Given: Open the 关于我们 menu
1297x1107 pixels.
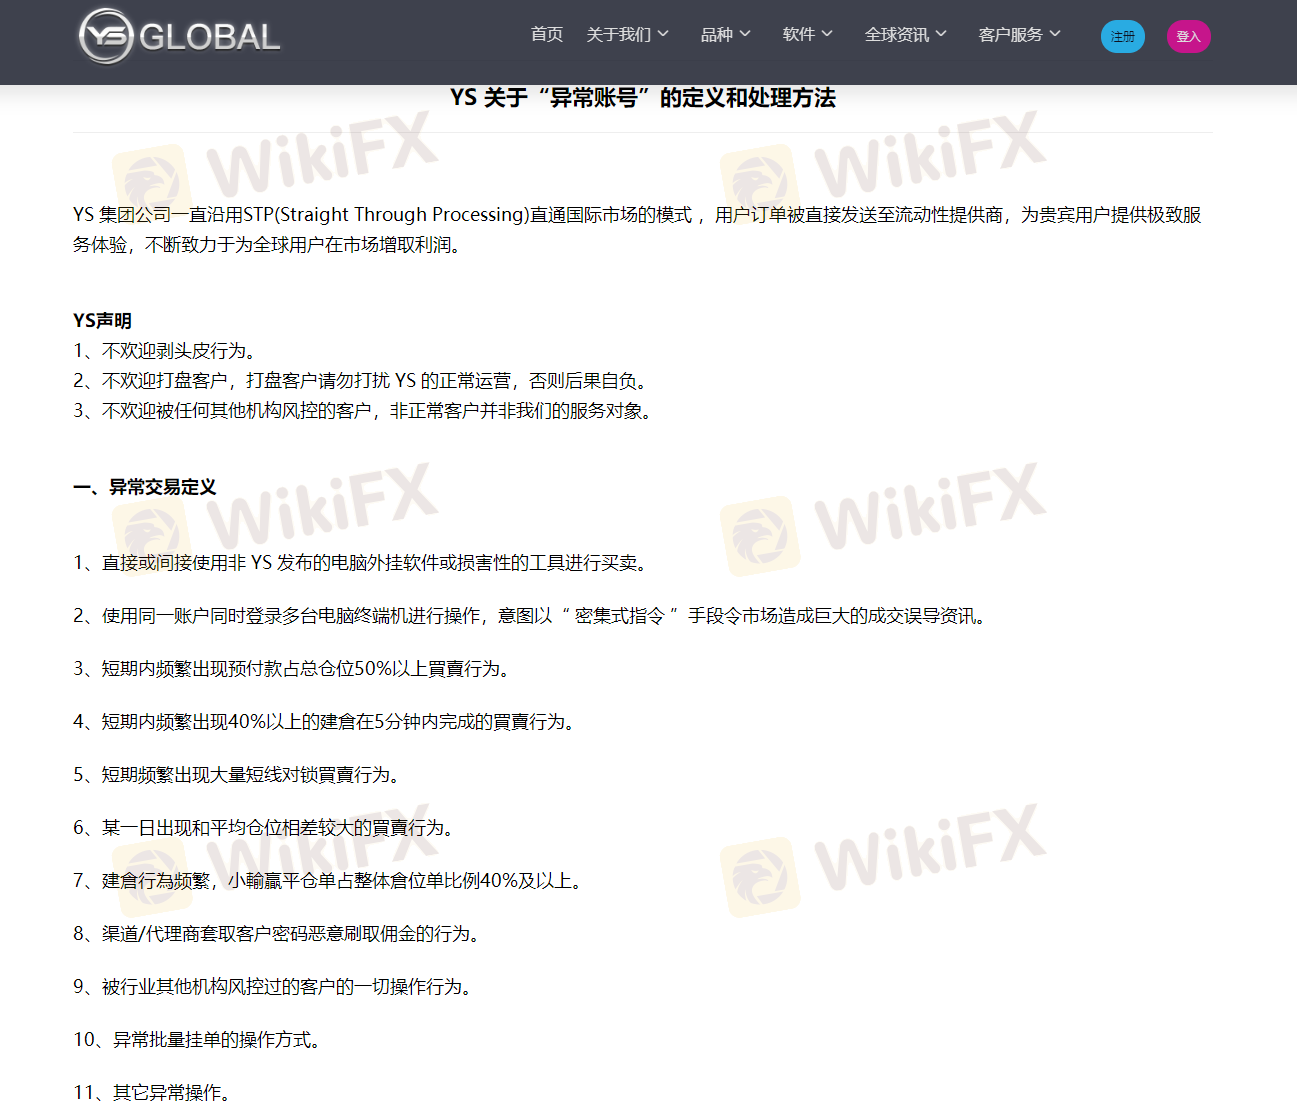Looking at the screenshot, I should coord(618,35).
